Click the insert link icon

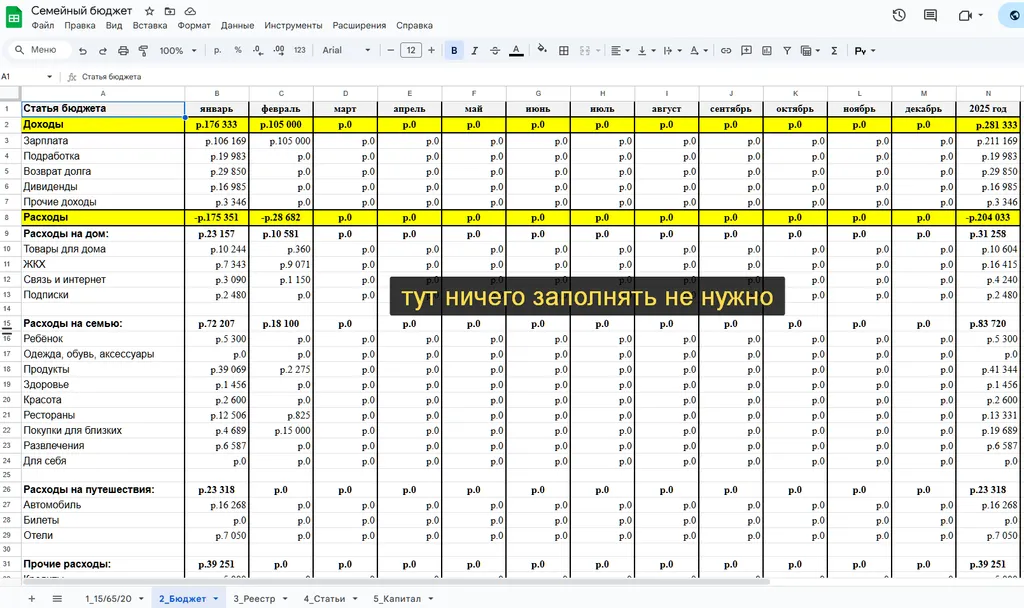point(726,50)
